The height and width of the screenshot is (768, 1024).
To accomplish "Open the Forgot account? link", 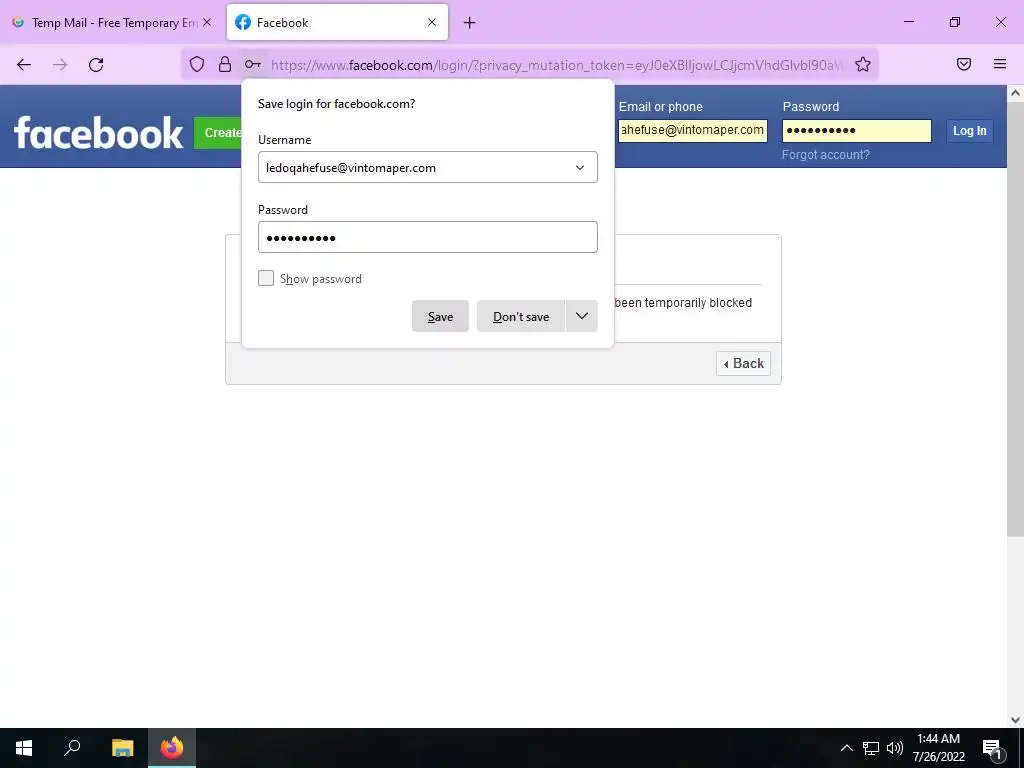I will (825, 155).
